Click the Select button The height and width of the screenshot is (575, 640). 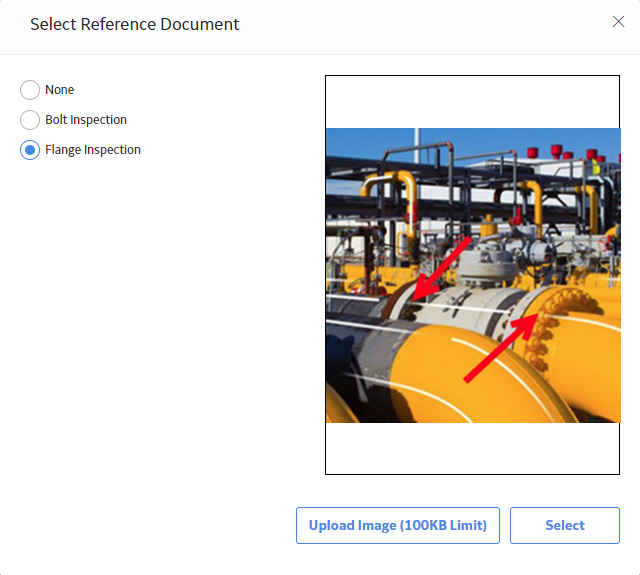click(x=565, y=525)
